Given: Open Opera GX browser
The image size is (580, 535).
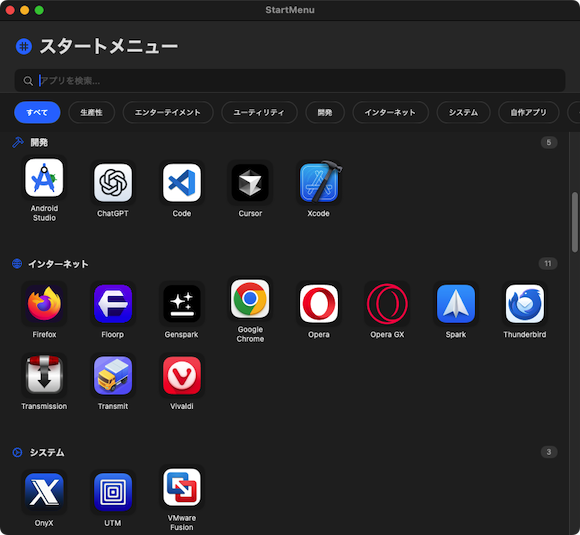Looking at the screenshot, I should pyautogui.click(x=387, y=304).
